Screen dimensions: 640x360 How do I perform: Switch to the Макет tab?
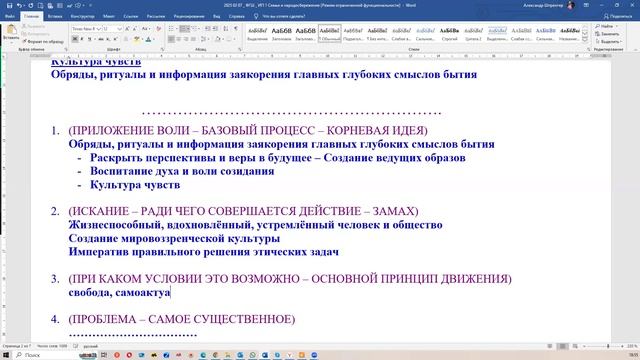pyautogui.click(x=109, y=16)
